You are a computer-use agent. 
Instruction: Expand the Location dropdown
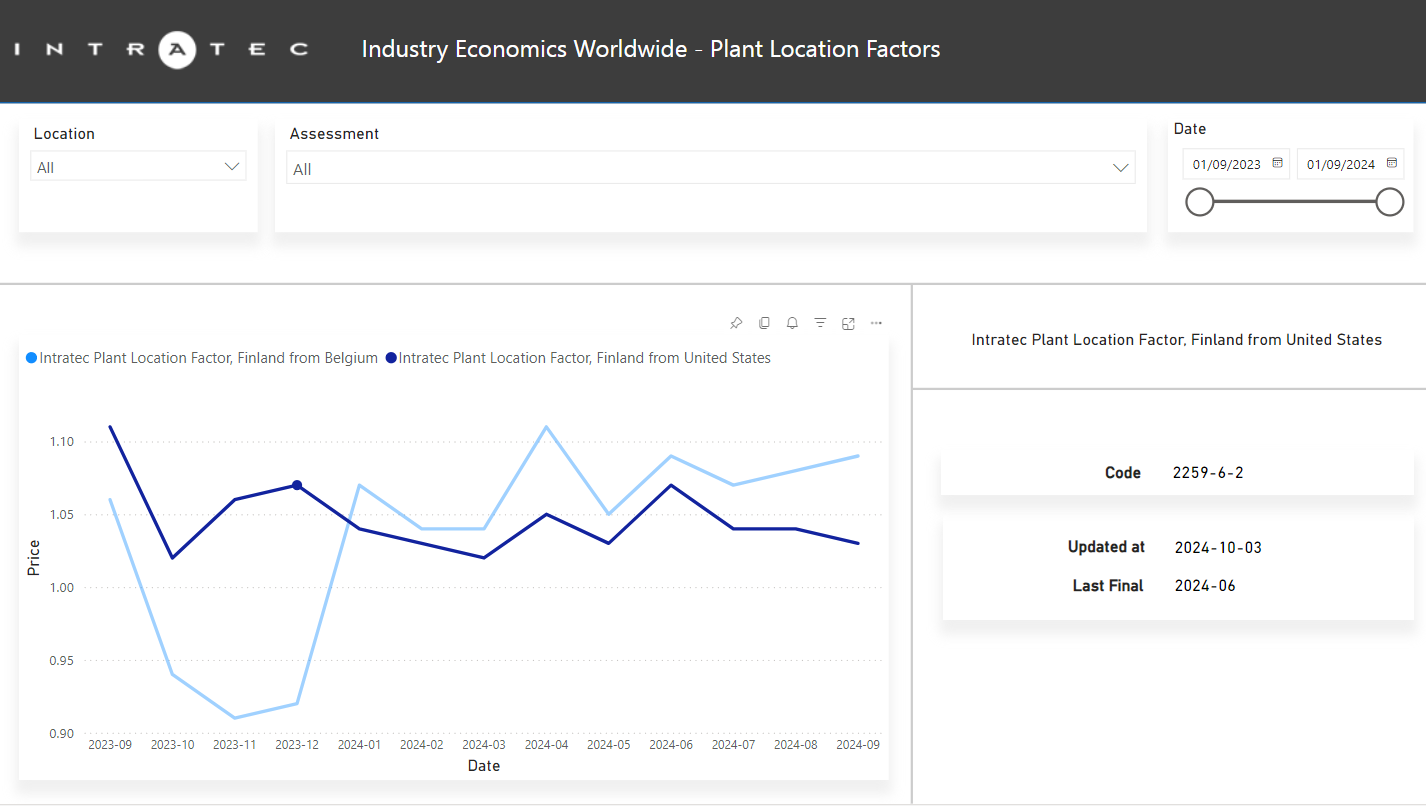pos(232,167)
